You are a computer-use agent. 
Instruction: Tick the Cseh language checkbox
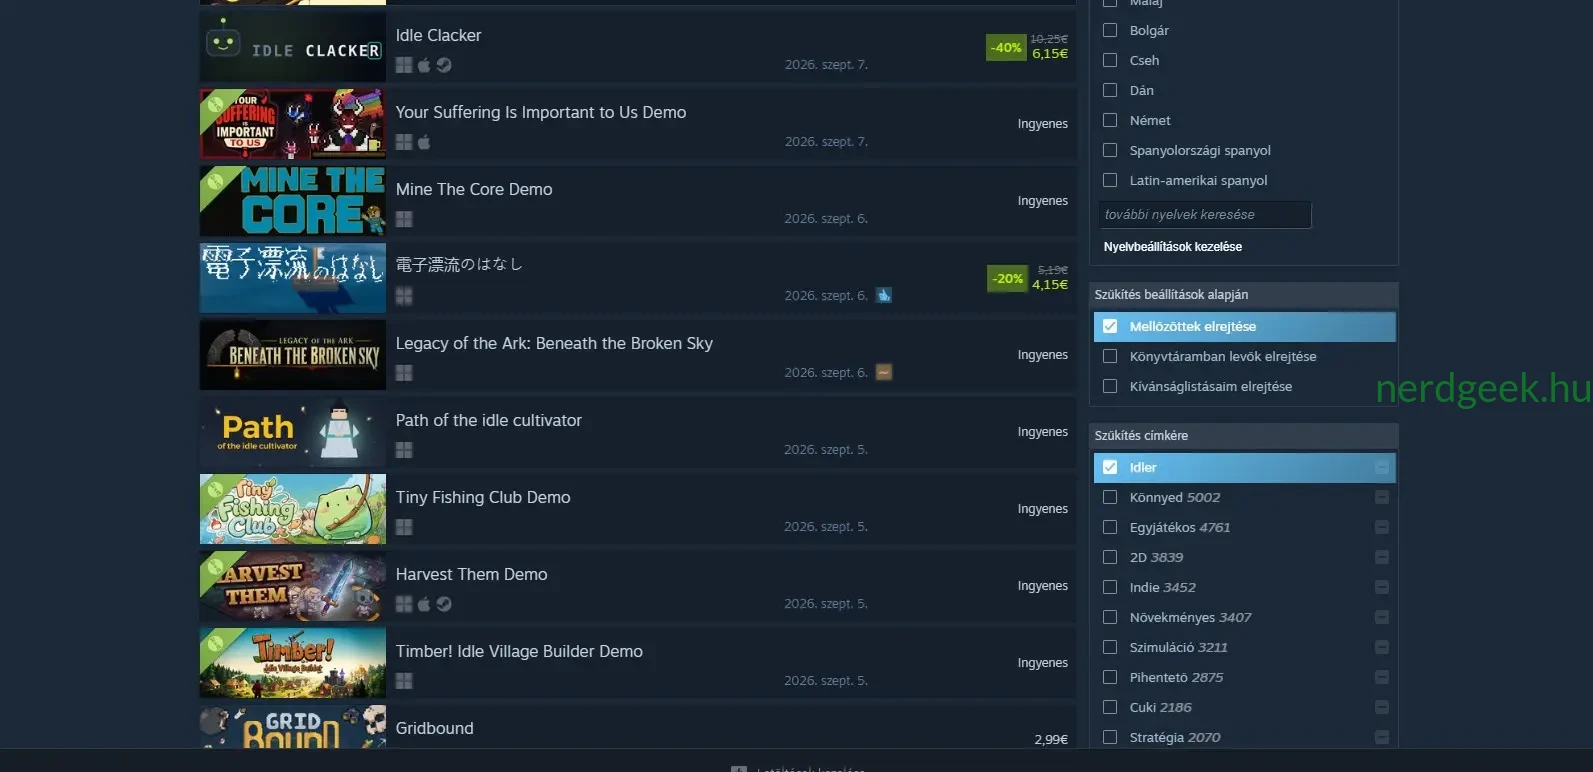point(1110,60)
